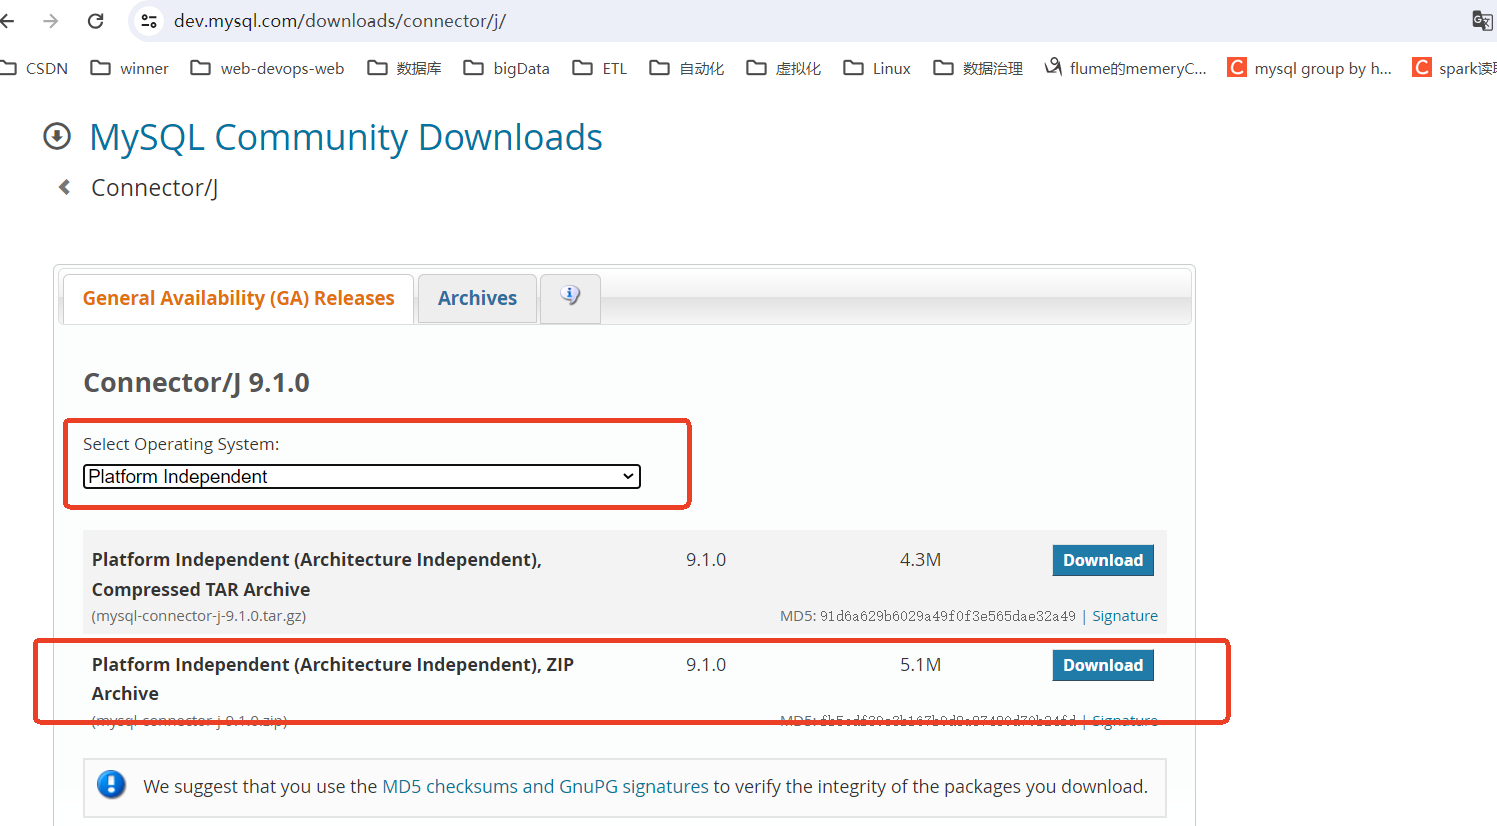Switch to the Archives tab
Viewport: 1497px width, 826px height.
coord(477,298)
